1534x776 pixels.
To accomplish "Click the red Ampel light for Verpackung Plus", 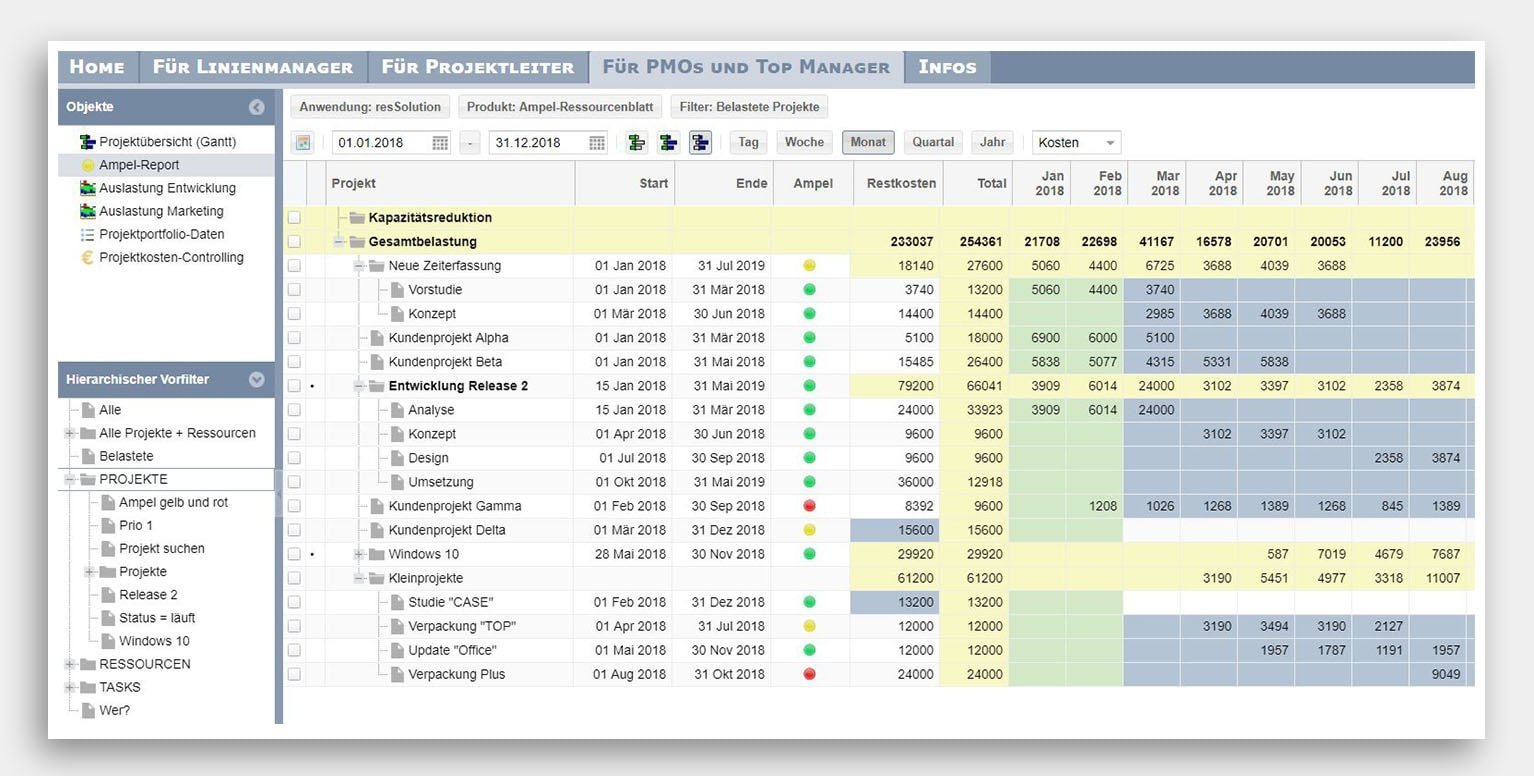I will pos(810,674).
